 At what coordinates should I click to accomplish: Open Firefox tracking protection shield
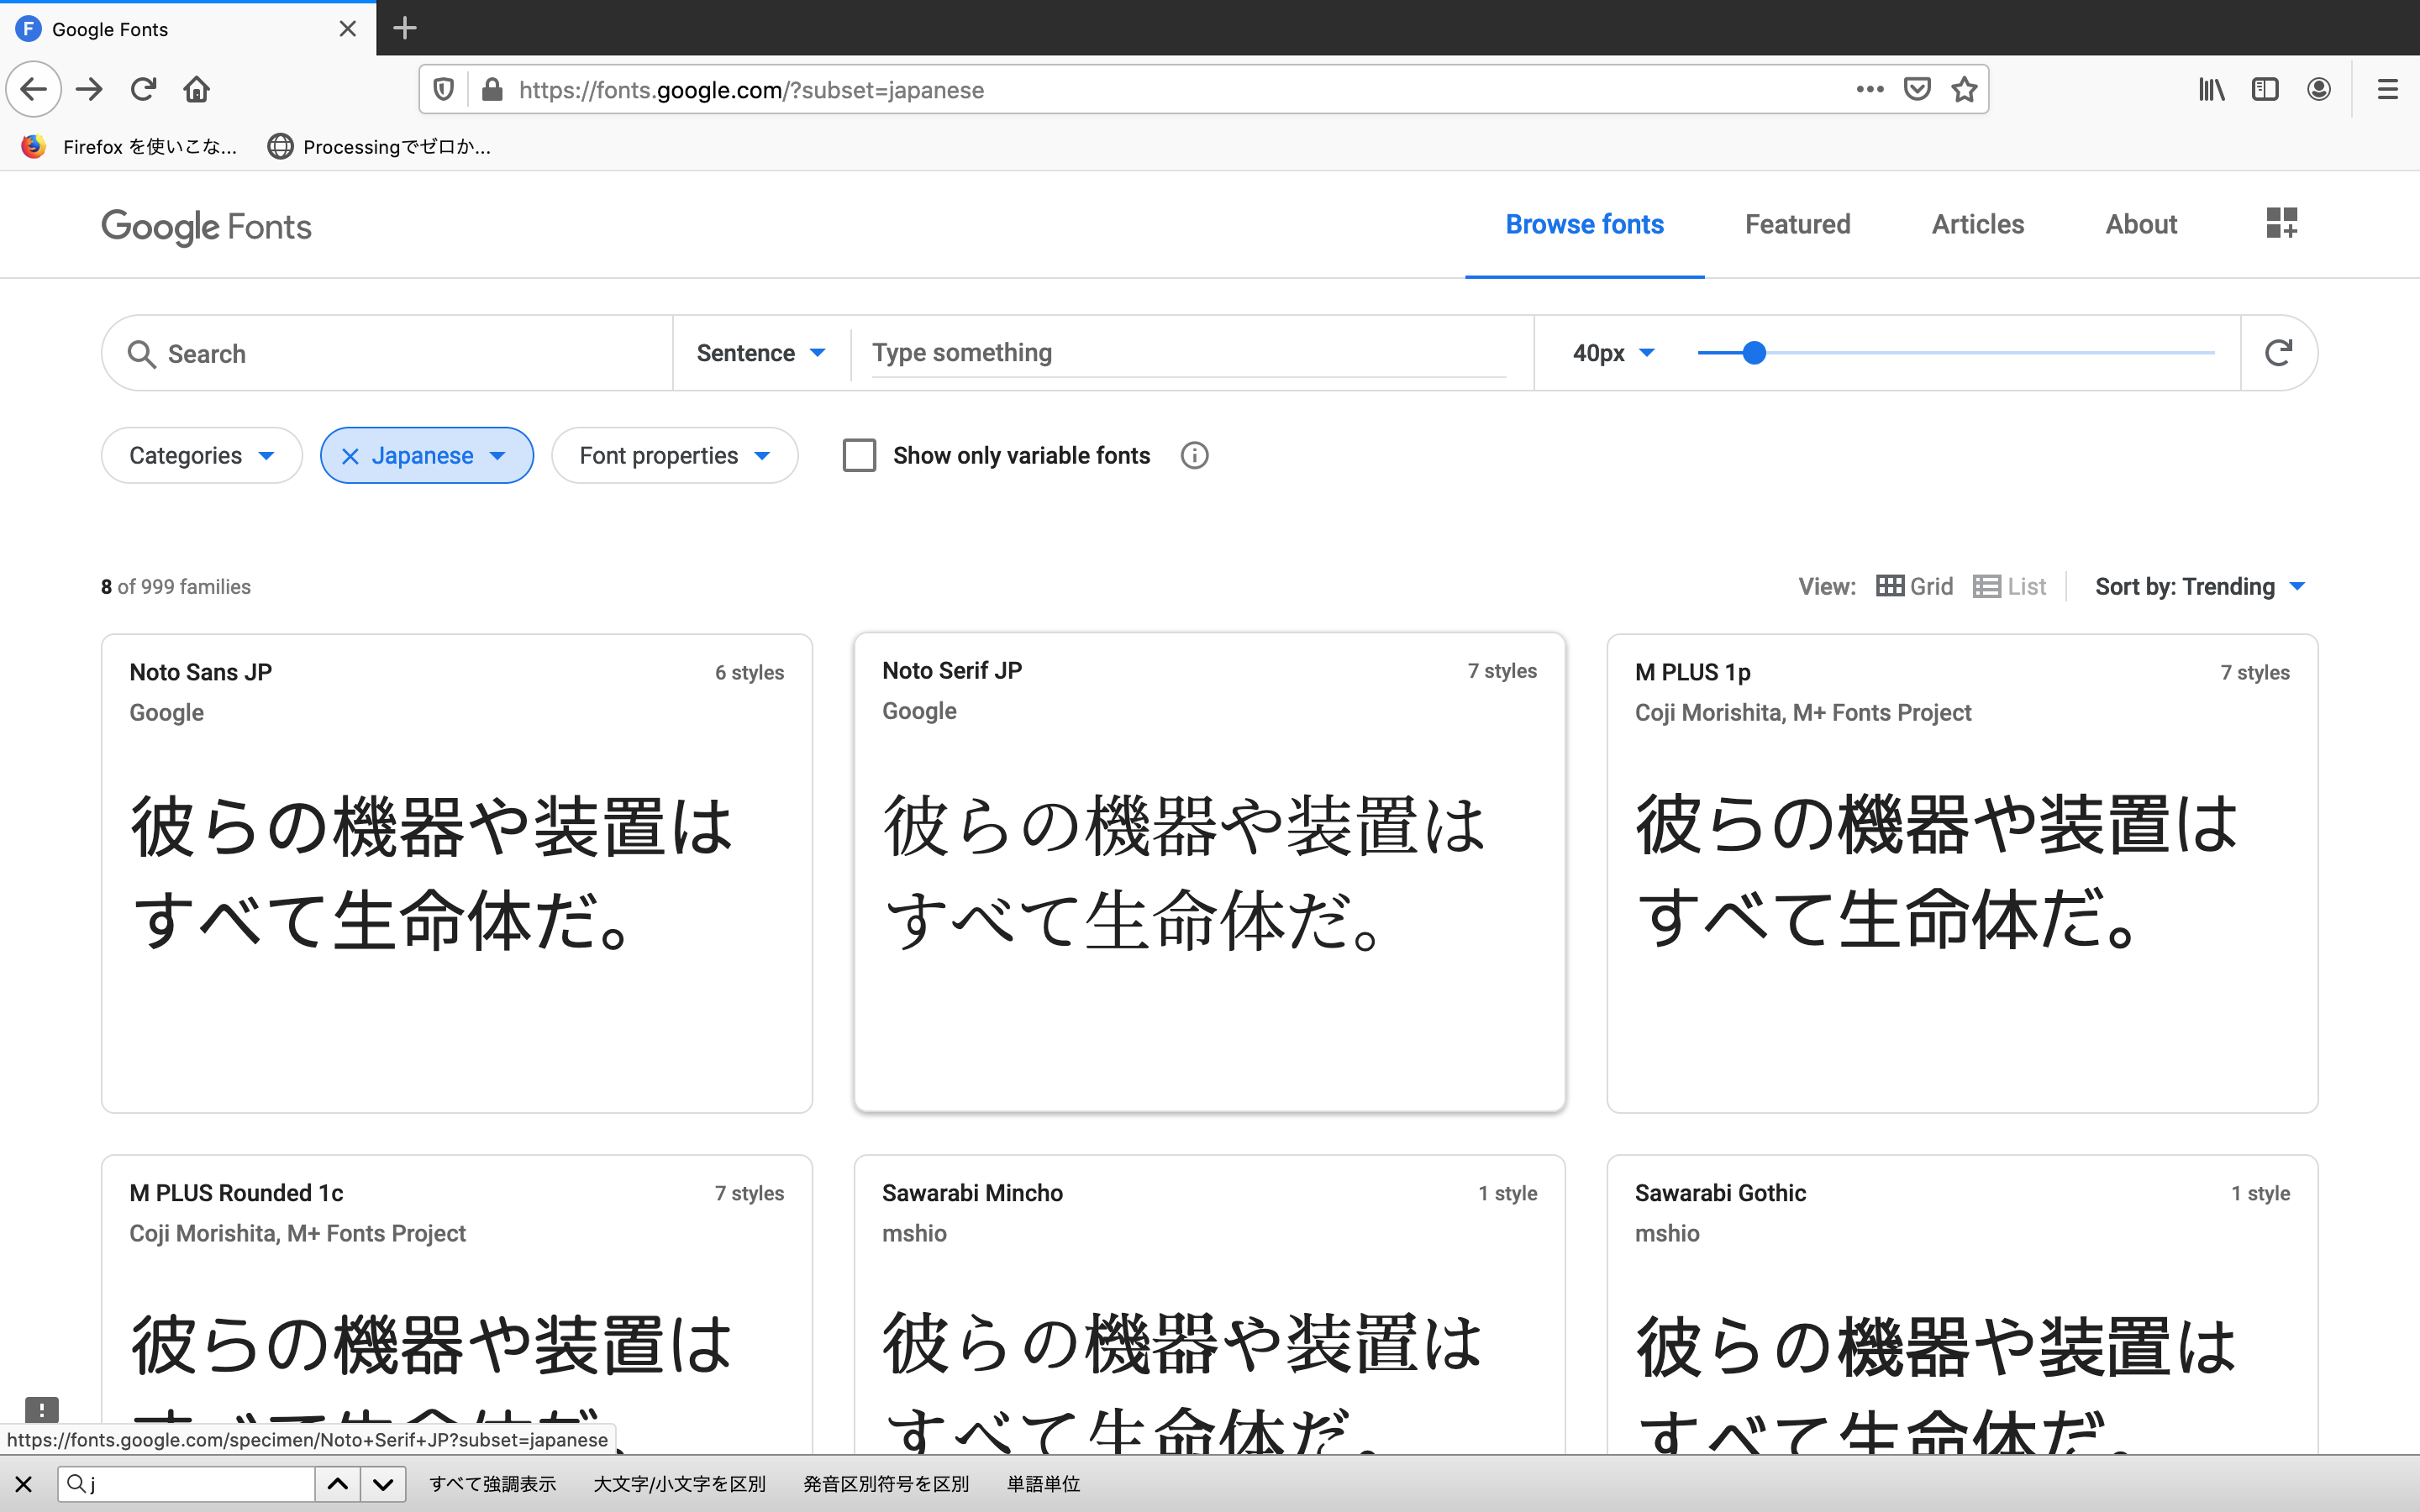tap(443, 89)
